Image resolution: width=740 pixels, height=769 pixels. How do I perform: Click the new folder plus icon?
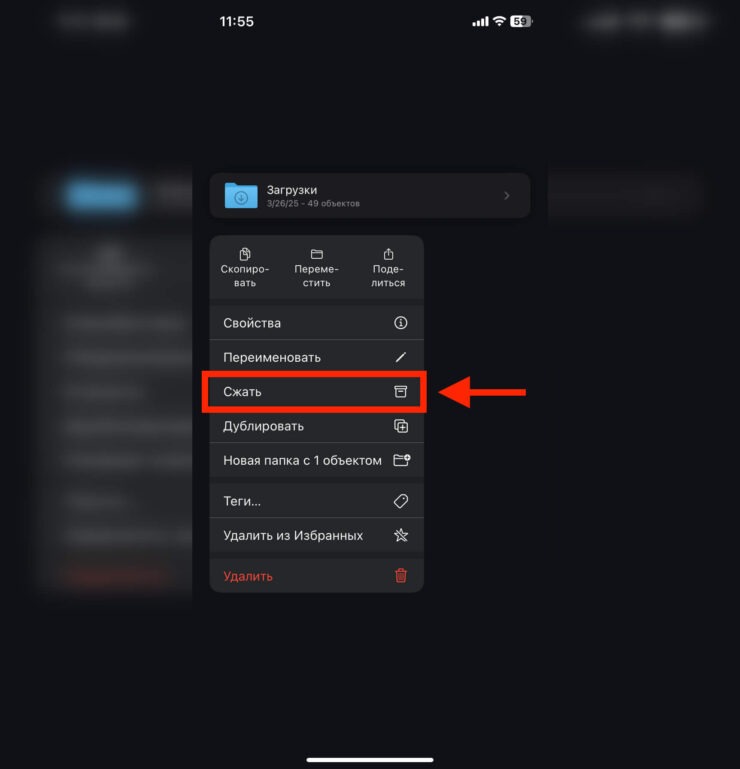point(402,460)
